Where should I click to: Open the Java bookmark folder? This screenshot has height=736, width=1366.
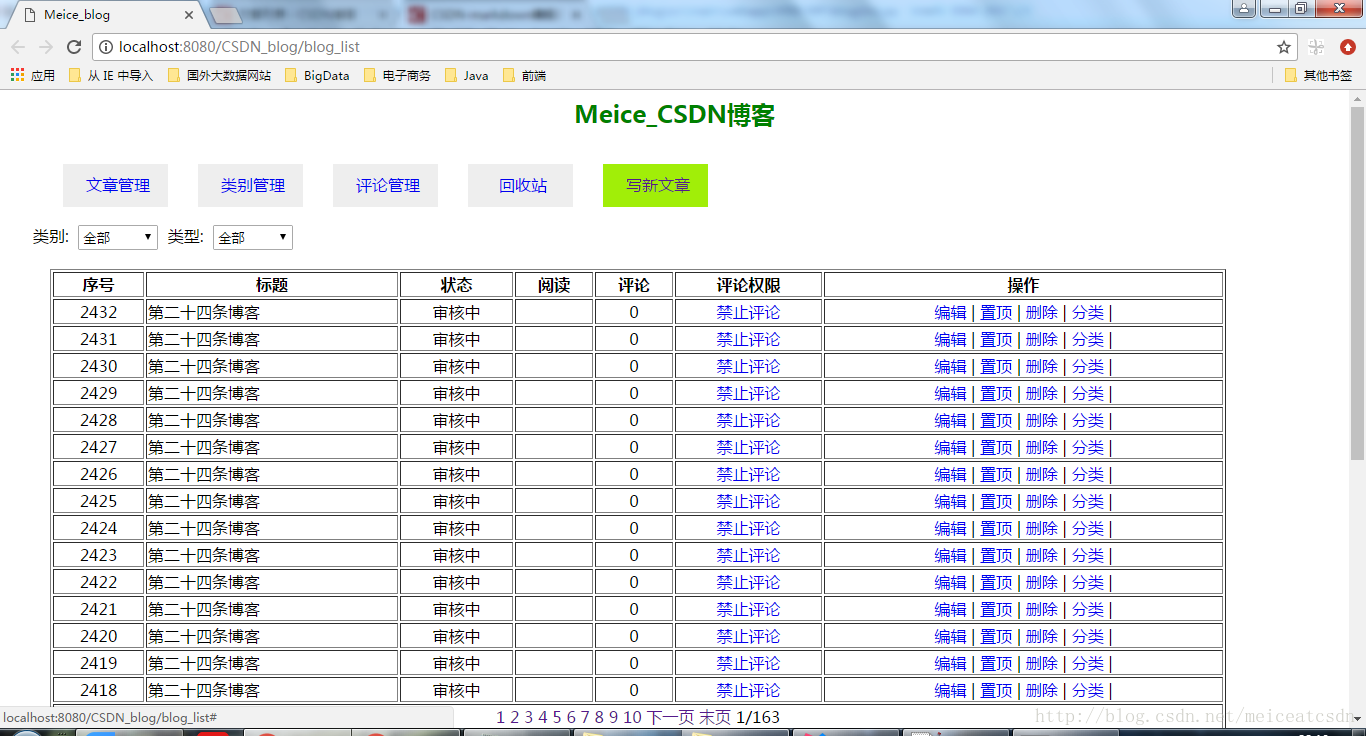tap(466, 75)
